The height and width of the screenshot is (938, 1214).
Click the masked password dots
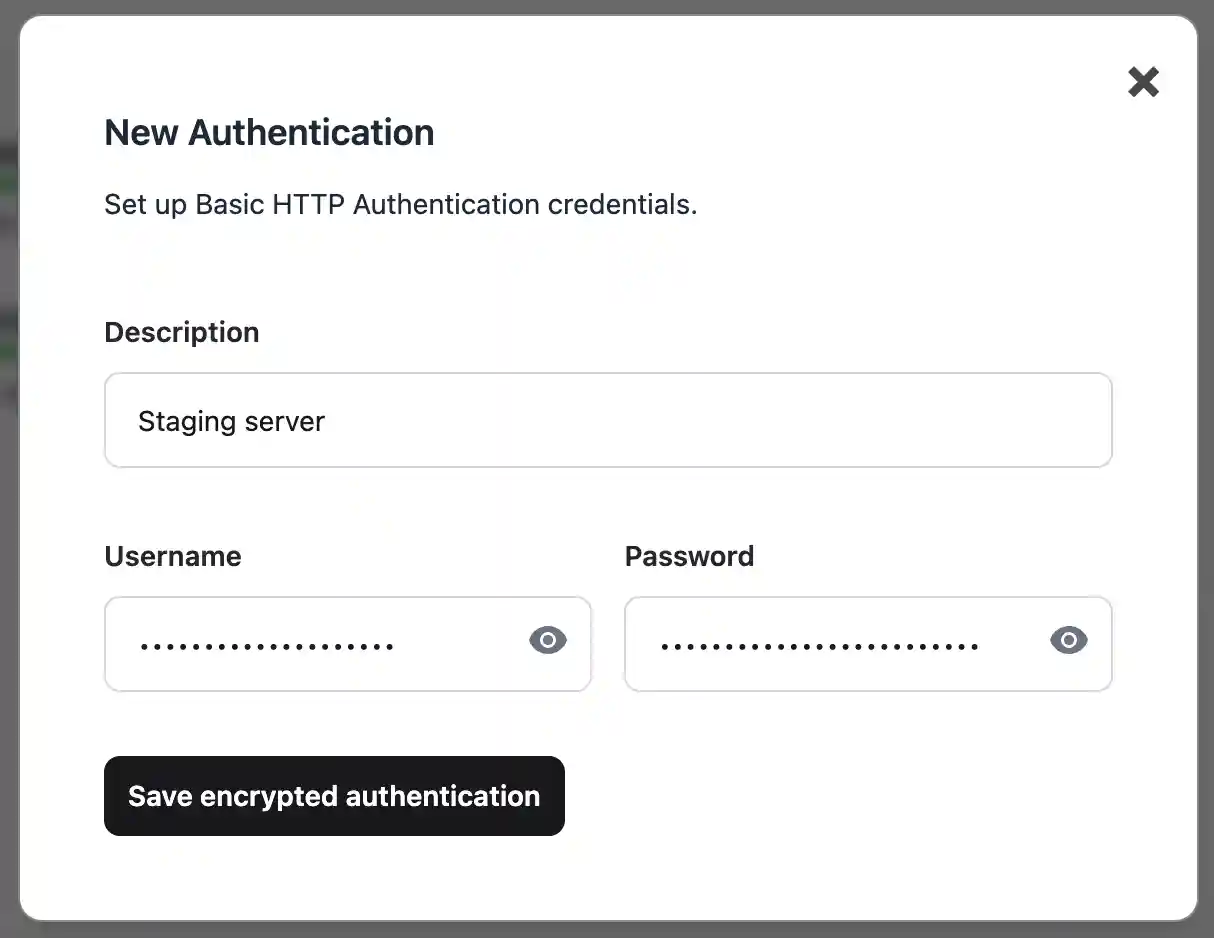pos(820,644)
